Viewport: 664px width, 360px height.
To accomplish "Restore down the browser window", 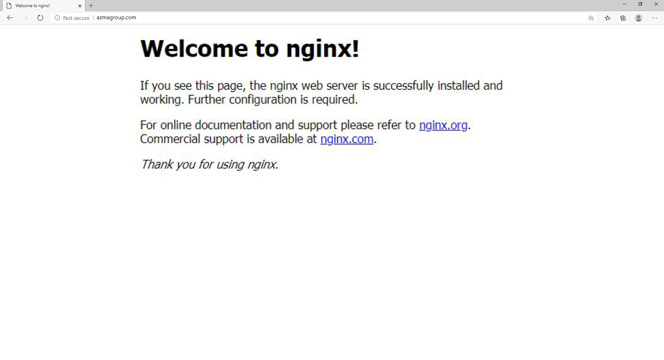I will click(x=640, y=4).
